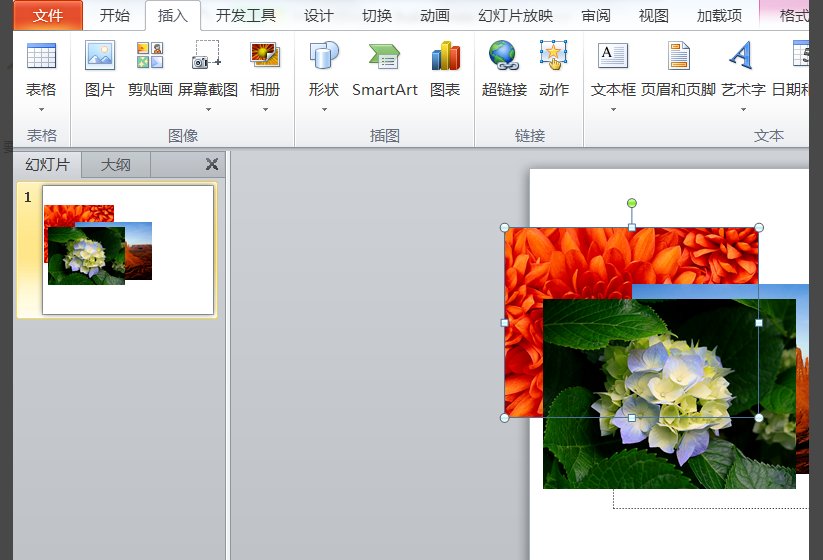823x560 pixels.
Task: Click the orange chrysanthemum picture
Action: pos(567,262)
